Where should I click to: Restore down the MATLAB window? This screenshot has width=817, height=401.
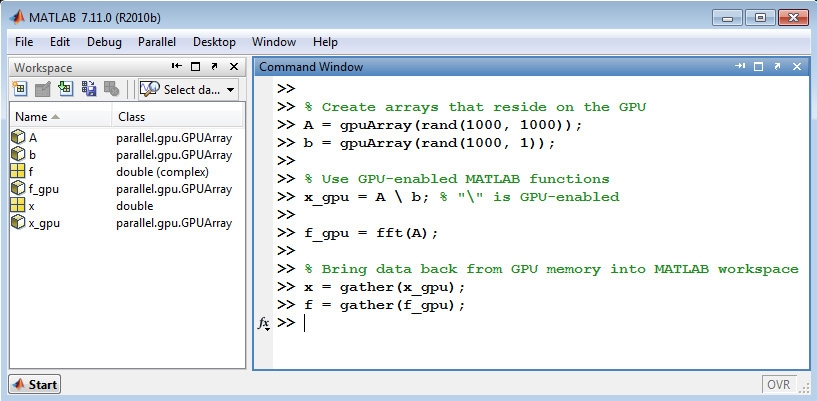click(760, 18)
